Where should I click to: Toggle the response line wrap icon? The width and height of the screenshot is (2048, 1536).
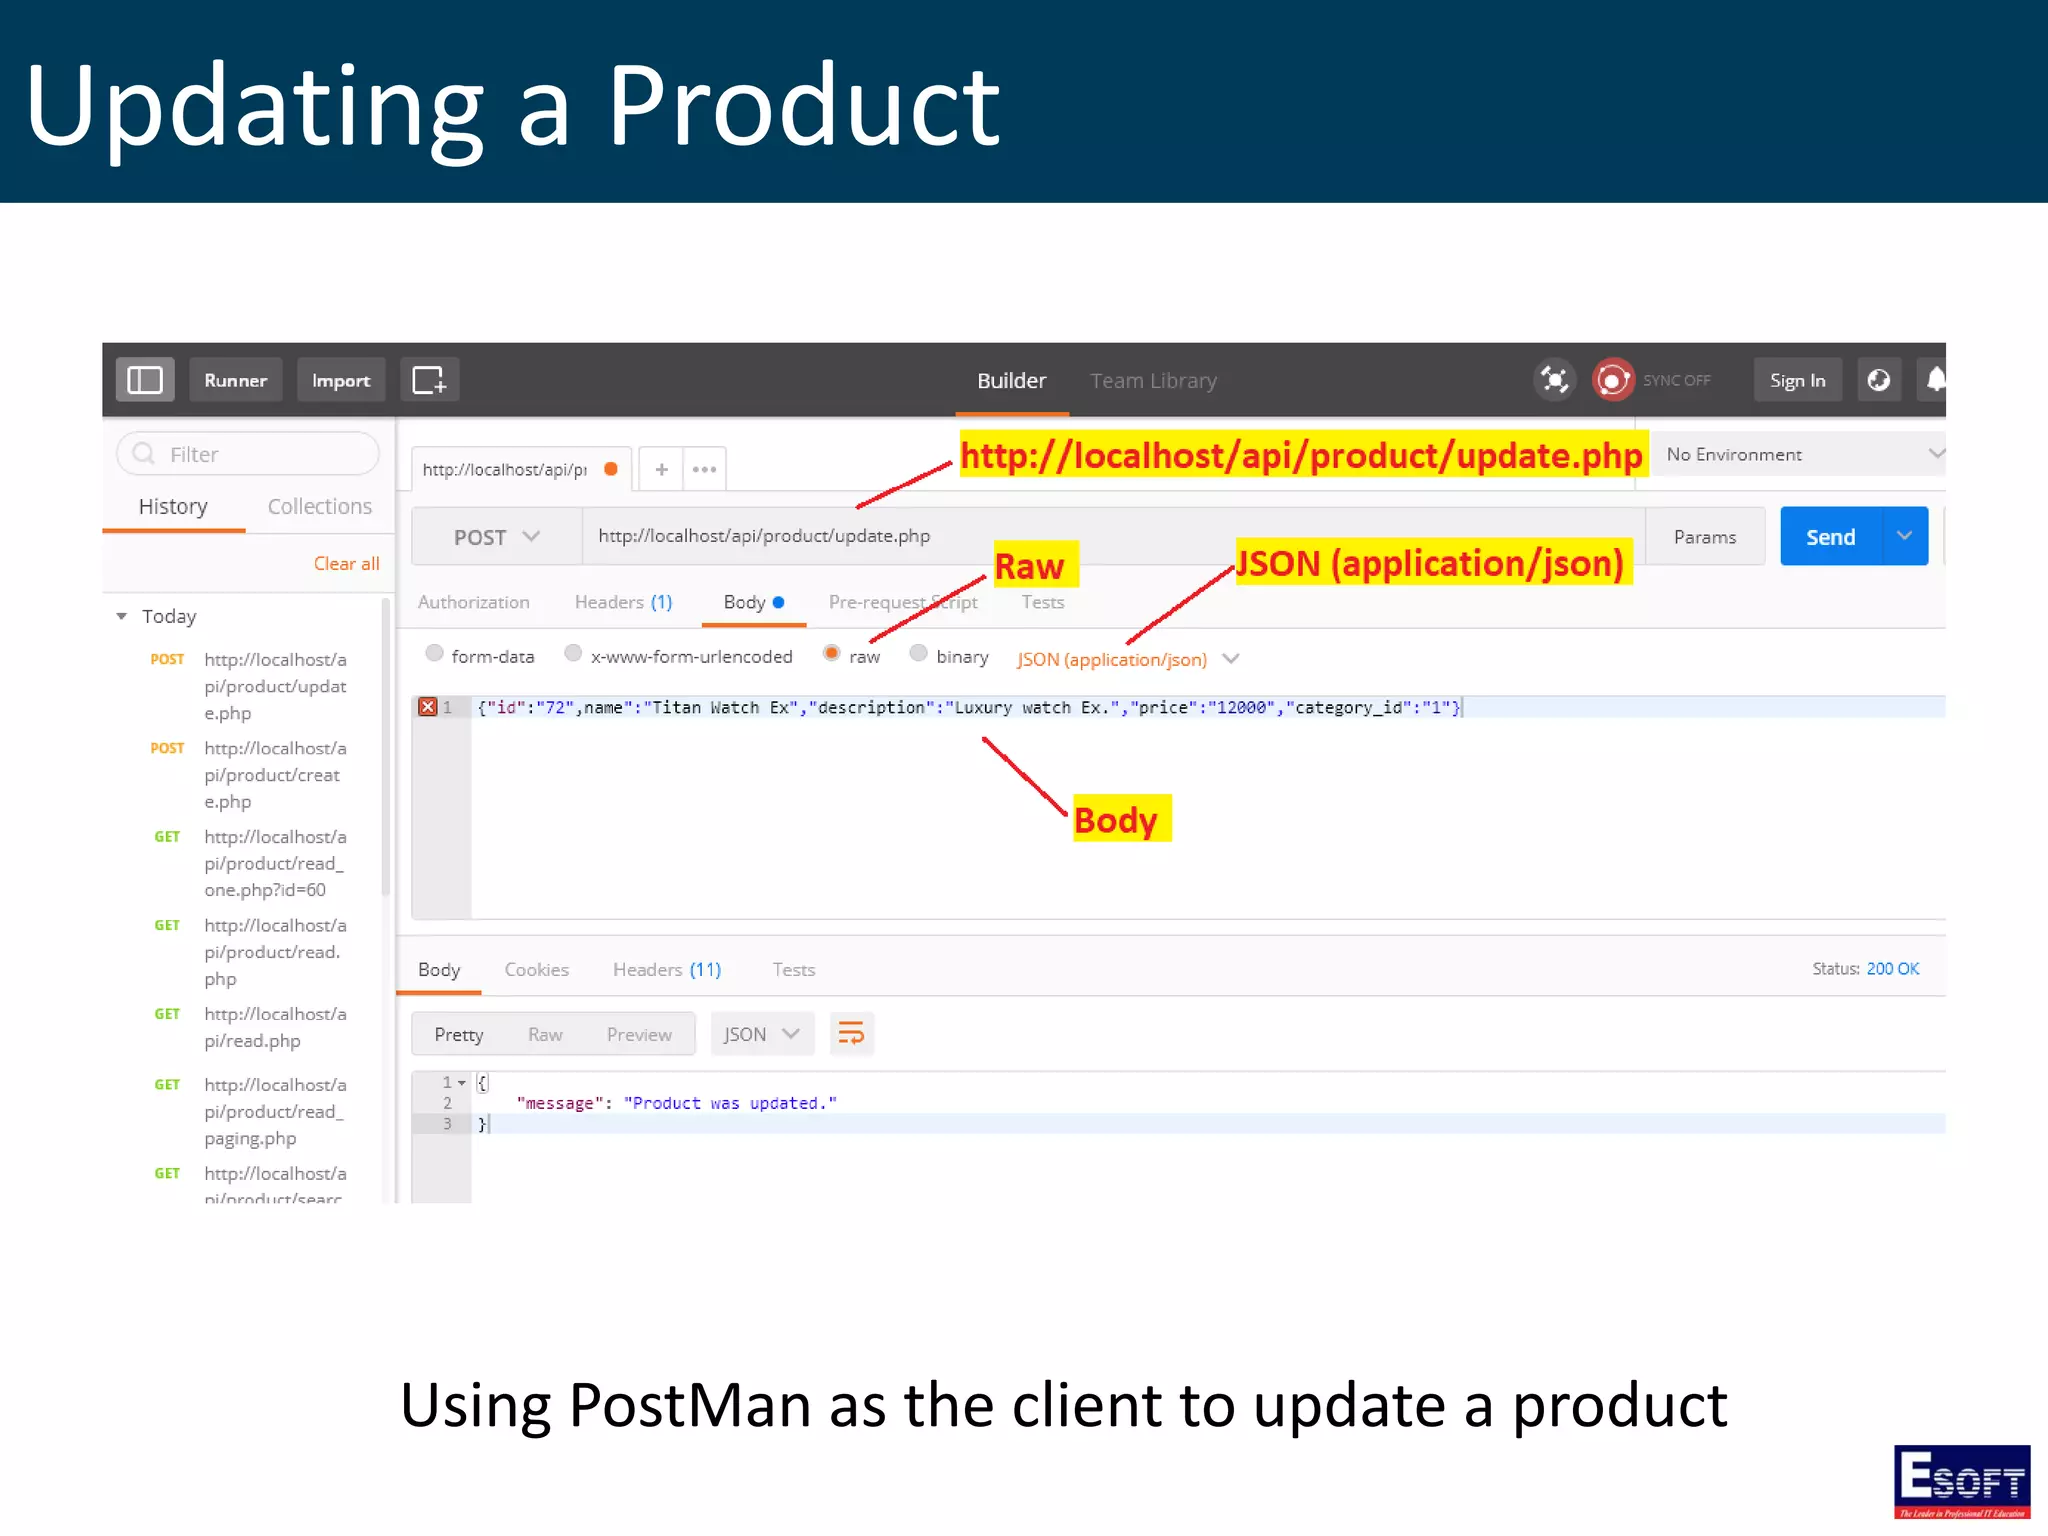(x=851, y=1033)
